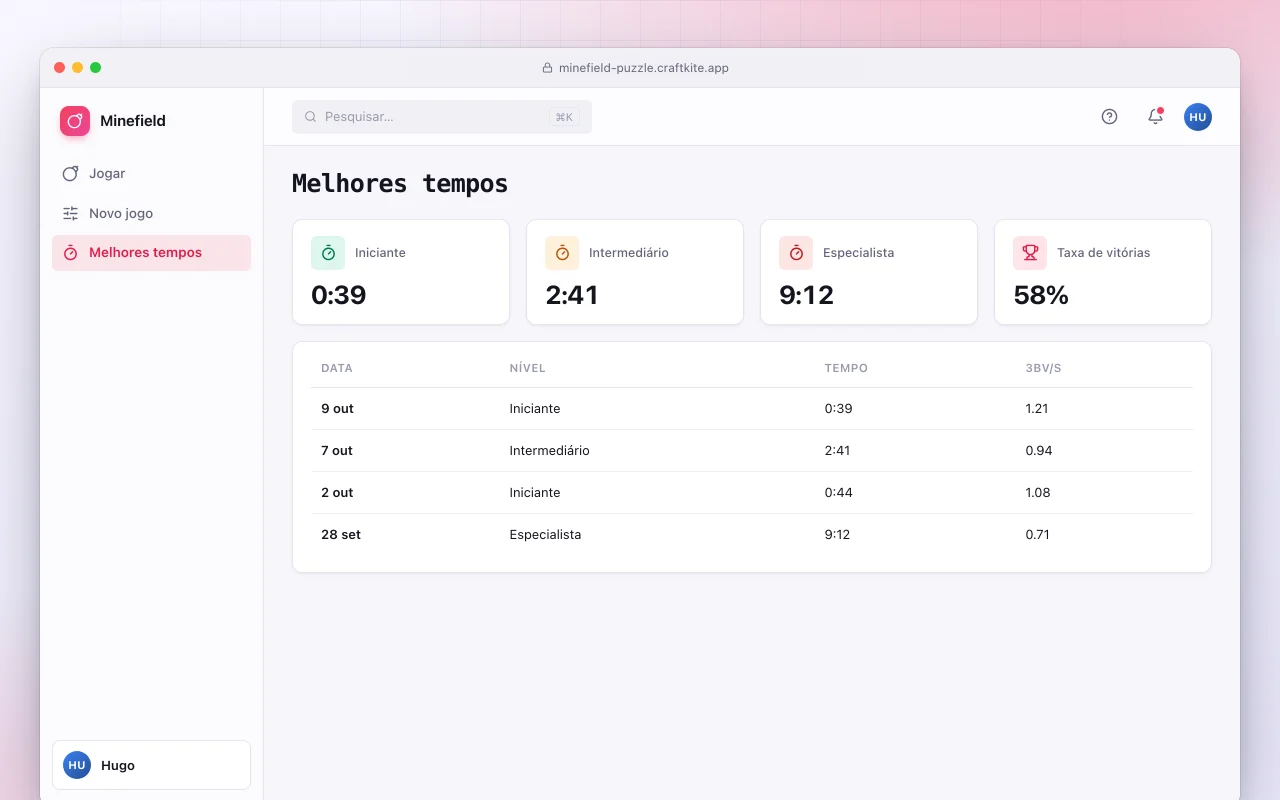Click the TEMPO column header
The height and width of the screenshot is (800, 1280).
tap(846, 368)
